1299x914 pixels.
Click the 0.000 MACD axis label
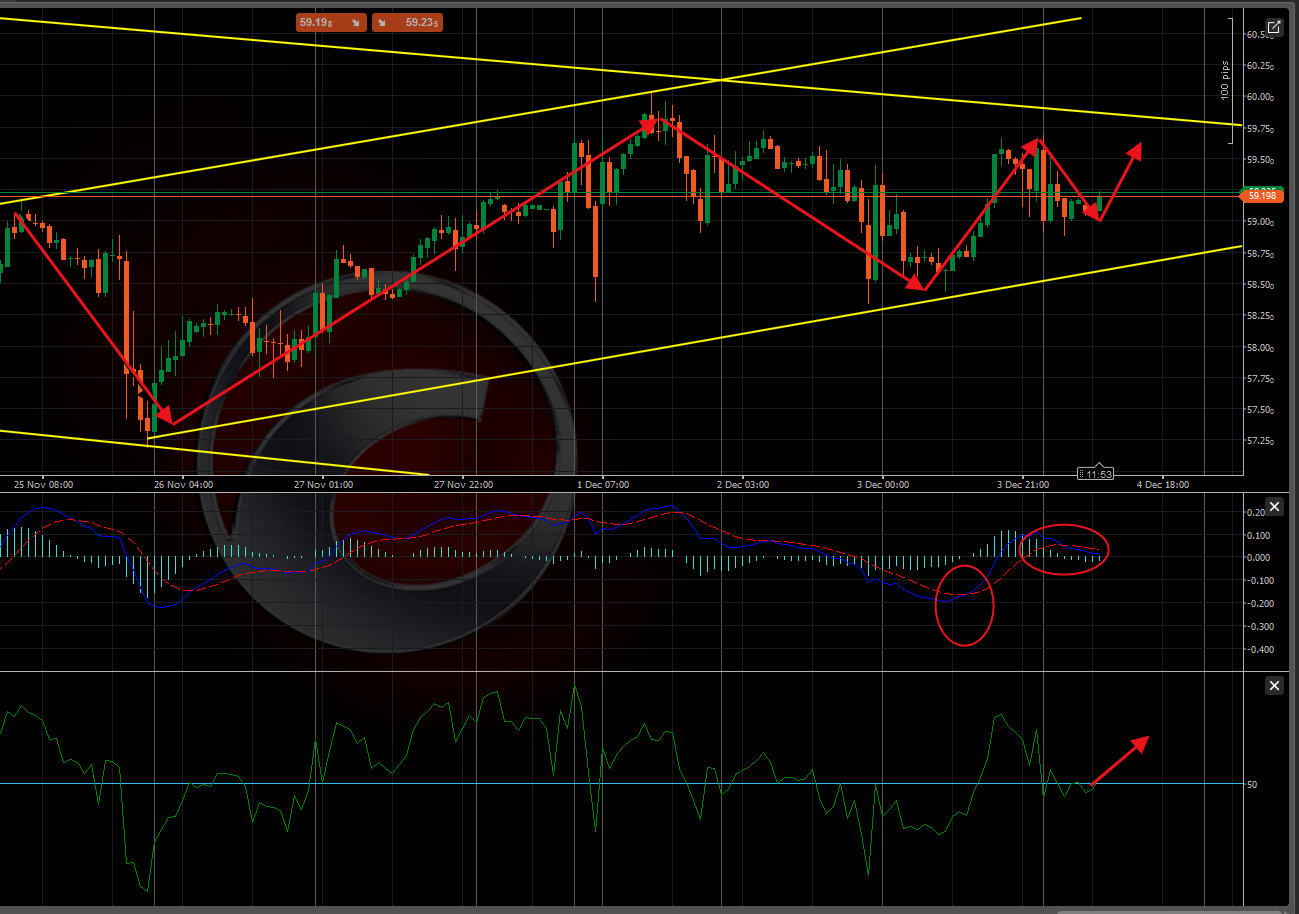pos(1258,558)
